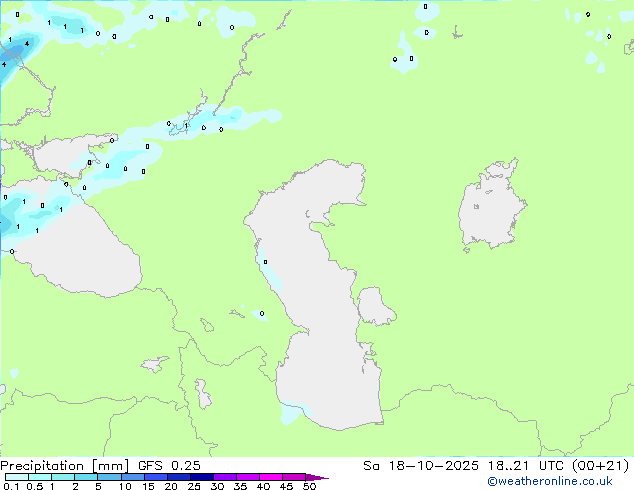Click the legend label '50'
Viewport: 634px width, 490px height.
click(x=309, y=486)
